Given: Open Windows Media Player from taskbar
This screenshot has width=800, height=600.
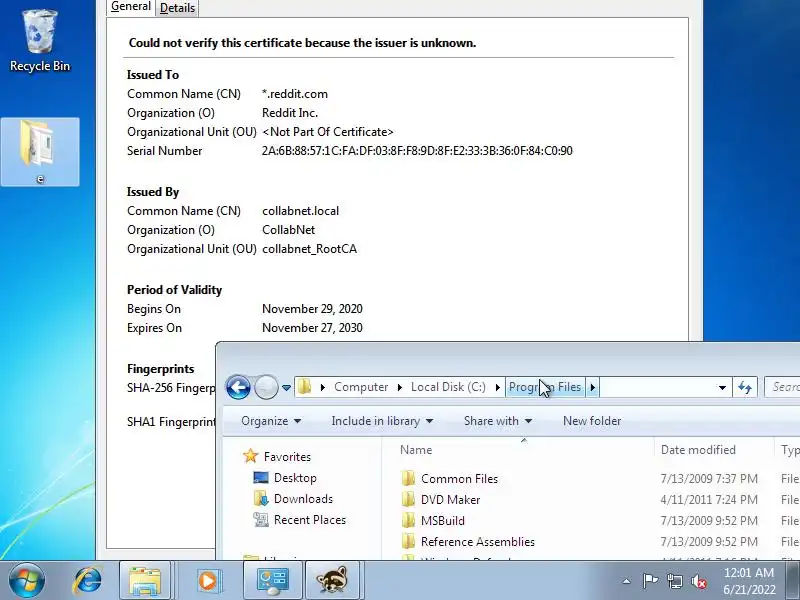Looking at the screenshot, I should point(208,580).
